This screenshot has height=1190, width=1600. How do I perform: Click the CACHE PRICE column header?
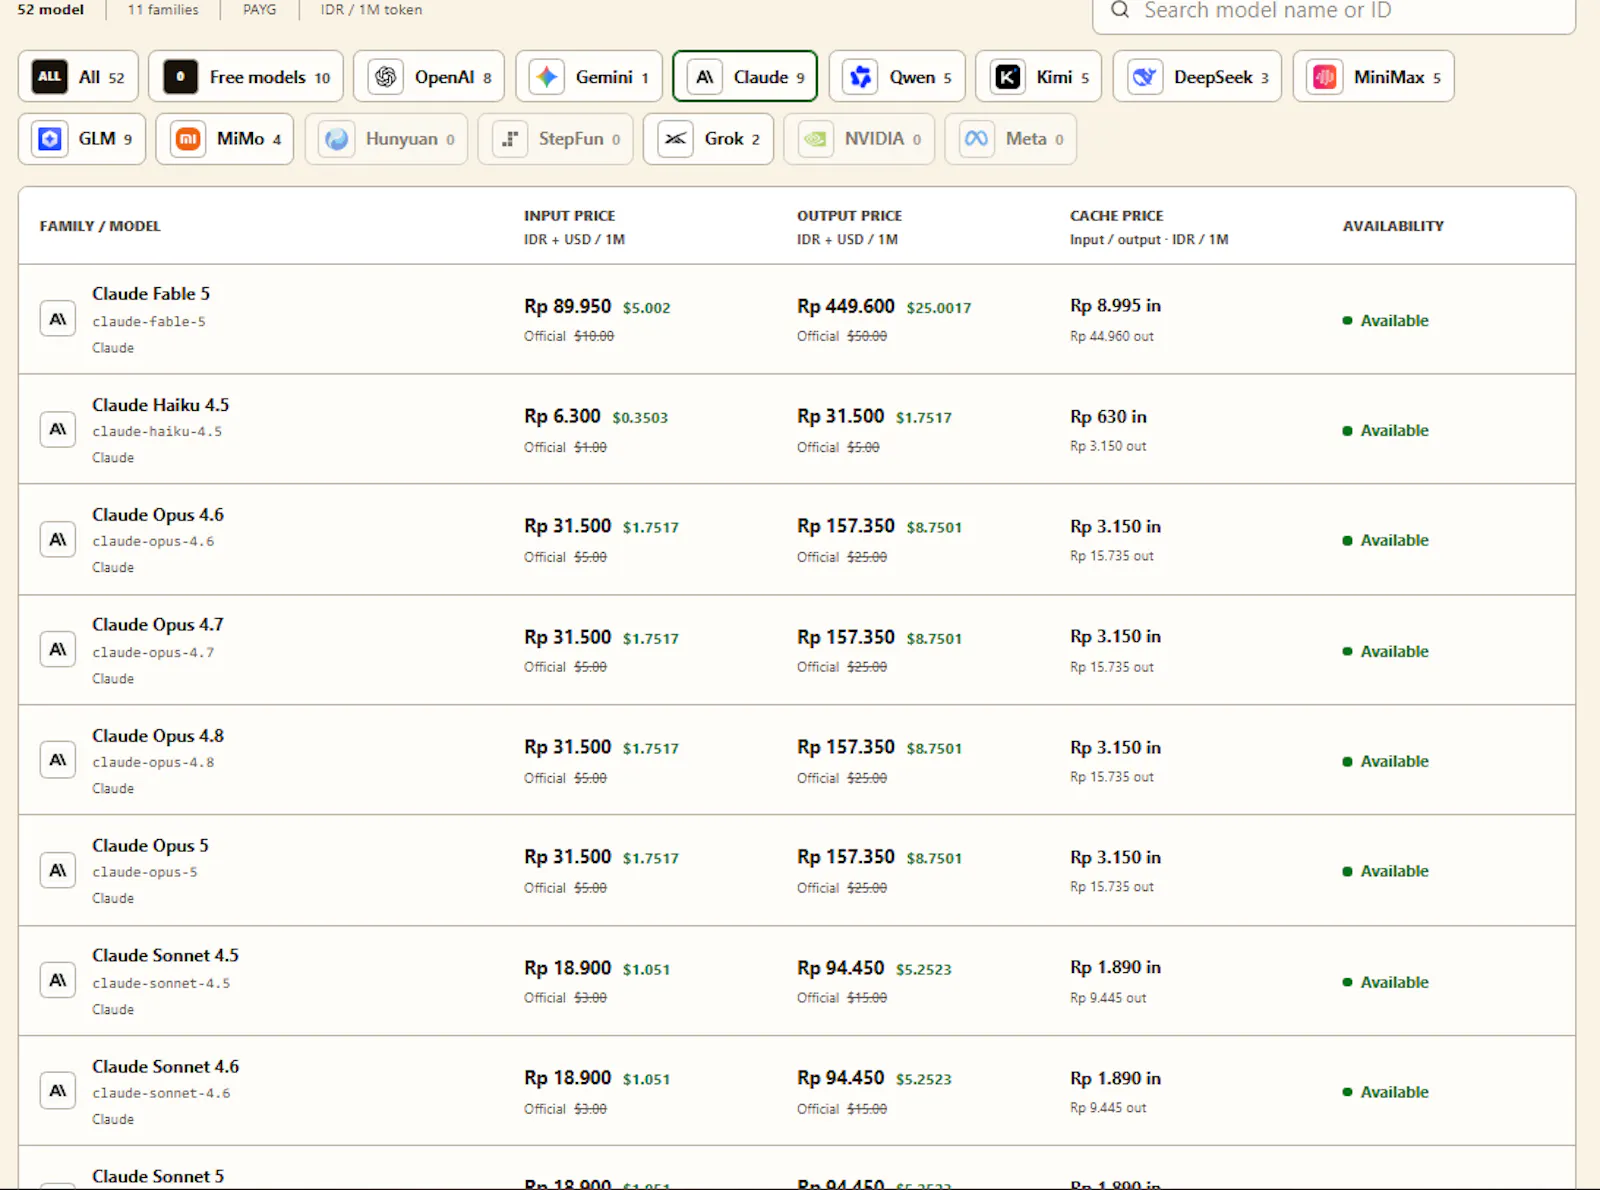tap(1117, 216)
